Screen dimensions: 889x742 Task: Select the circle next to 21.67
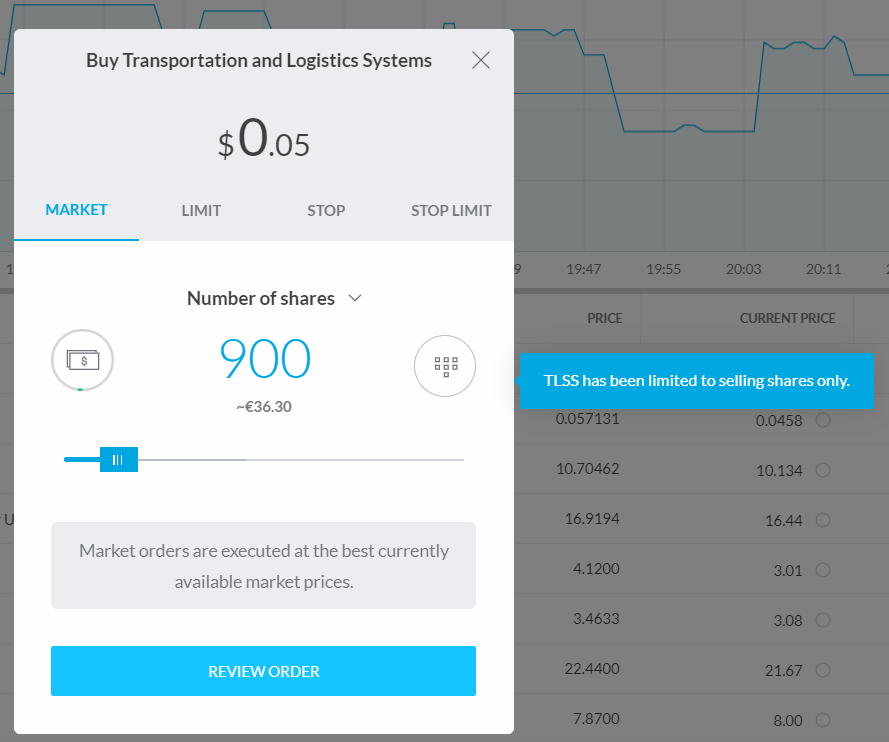point(823,670)
